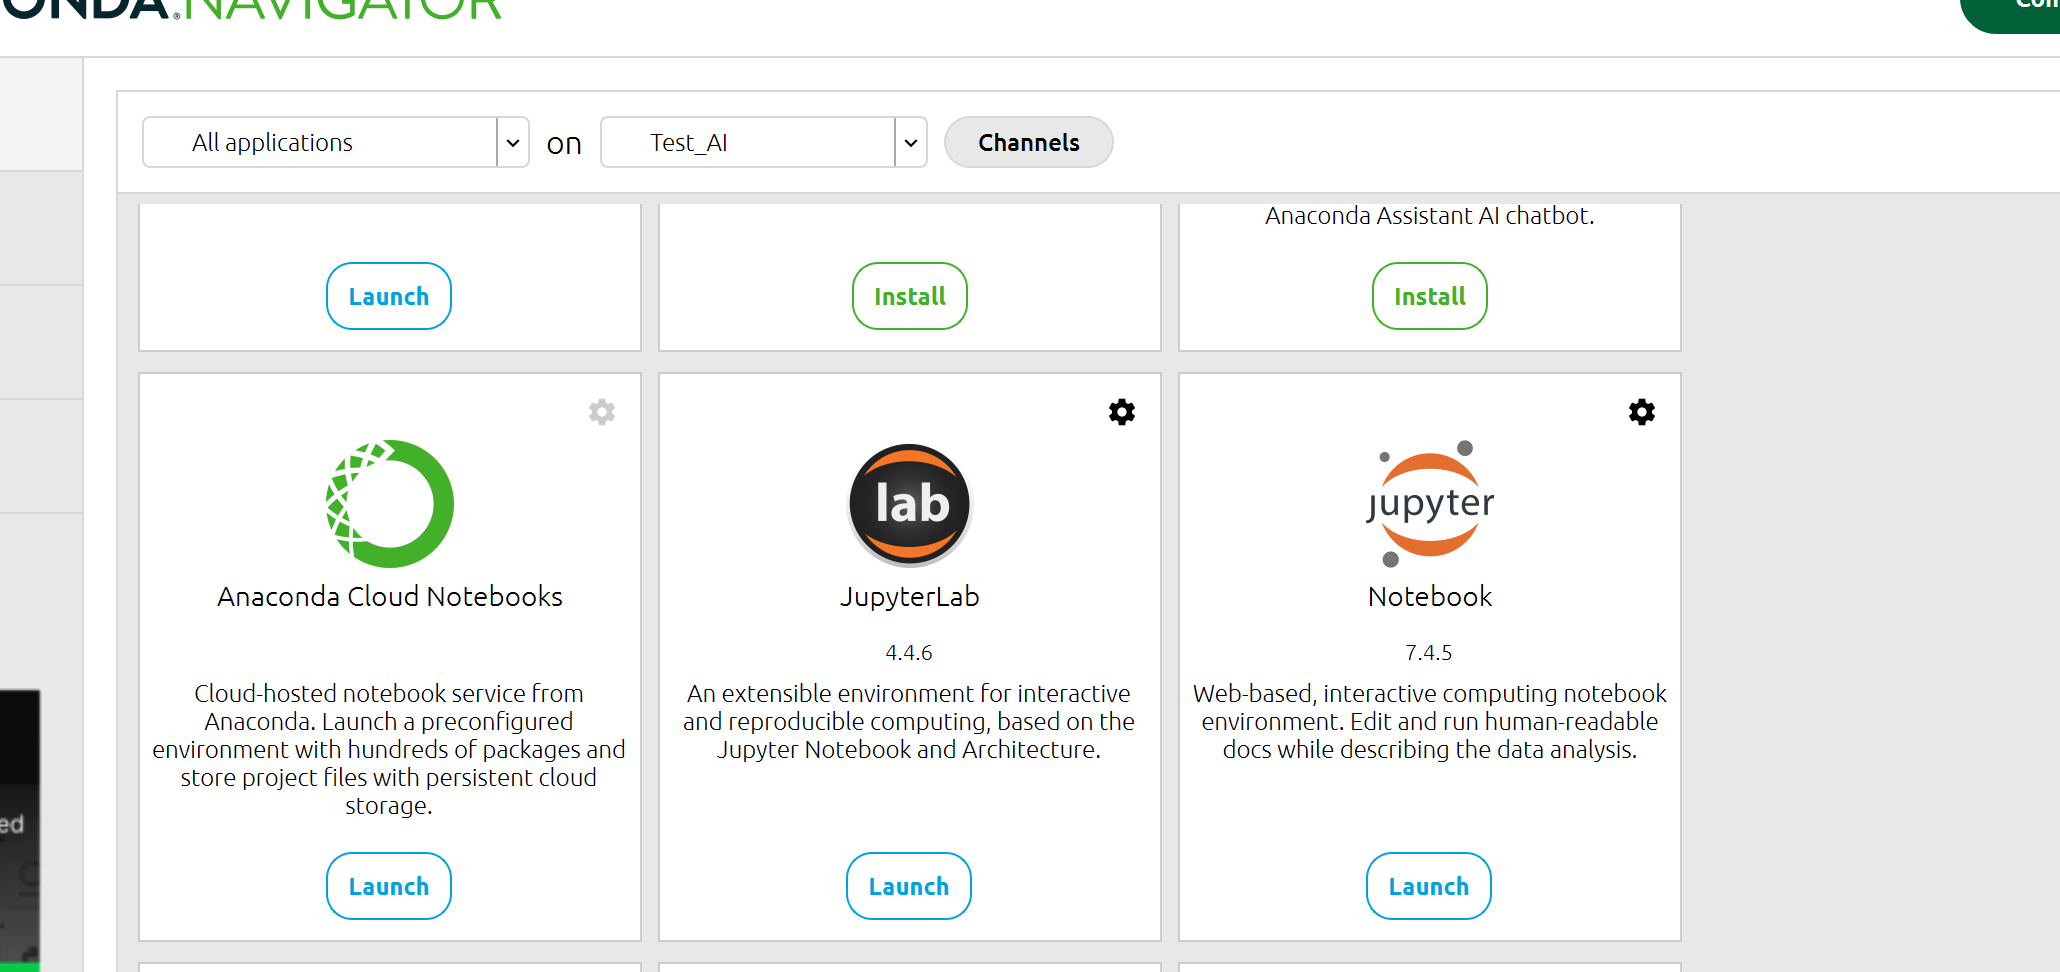The image size is (2060, 972).
Task: Click Install in the top middle card
Action: [910, 296]
